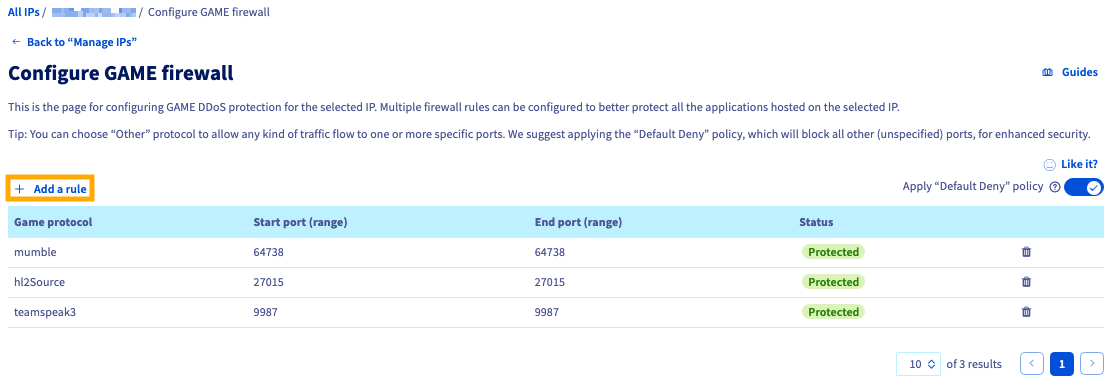1110x387 pixels.
Task: Select page 1 in pagination
Action: 1062,364
